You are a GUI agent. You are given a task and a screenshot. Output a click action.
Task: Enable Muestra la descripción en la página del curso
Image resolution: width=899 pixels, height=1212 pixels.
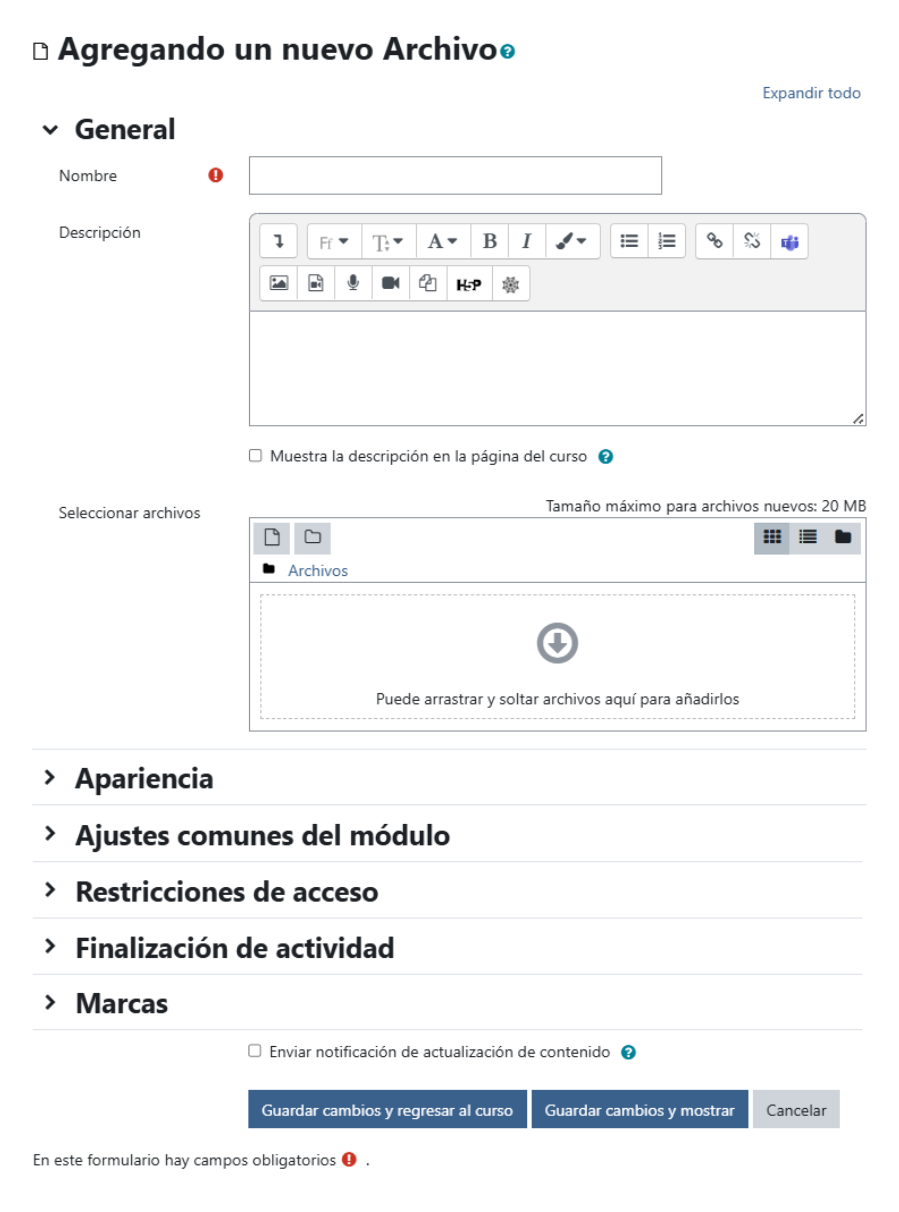coord(255,456)
